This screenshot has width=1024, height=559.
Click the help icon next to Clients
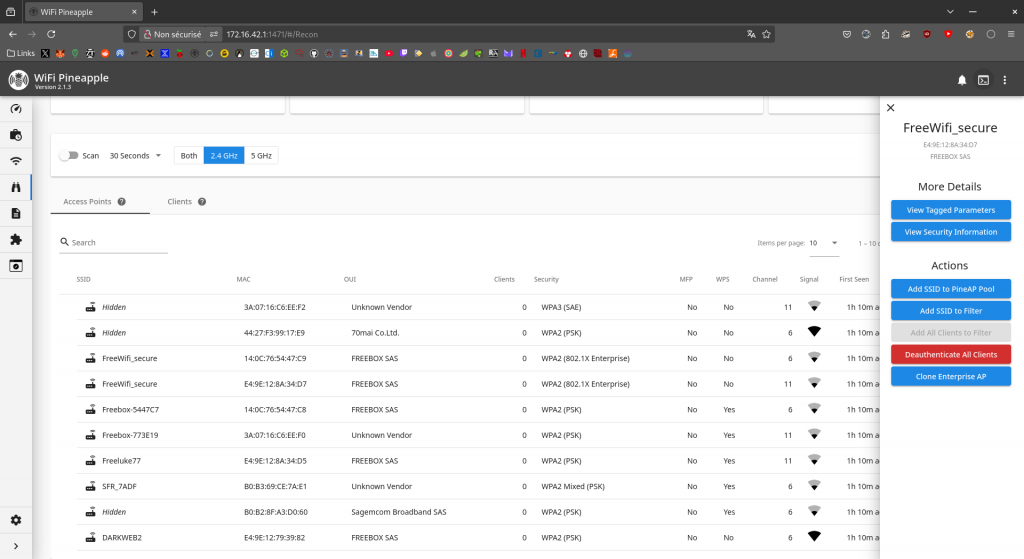click(202, 202)
